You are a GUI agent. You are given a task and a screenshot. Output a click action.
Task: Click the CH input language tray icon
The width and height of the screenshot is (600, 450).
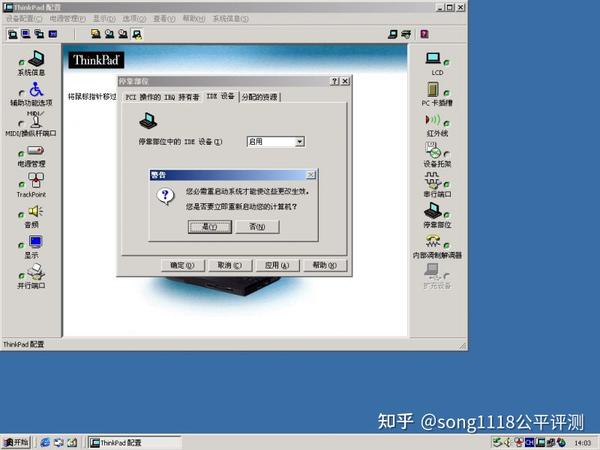pyautogui.click(x=529, y=442)
